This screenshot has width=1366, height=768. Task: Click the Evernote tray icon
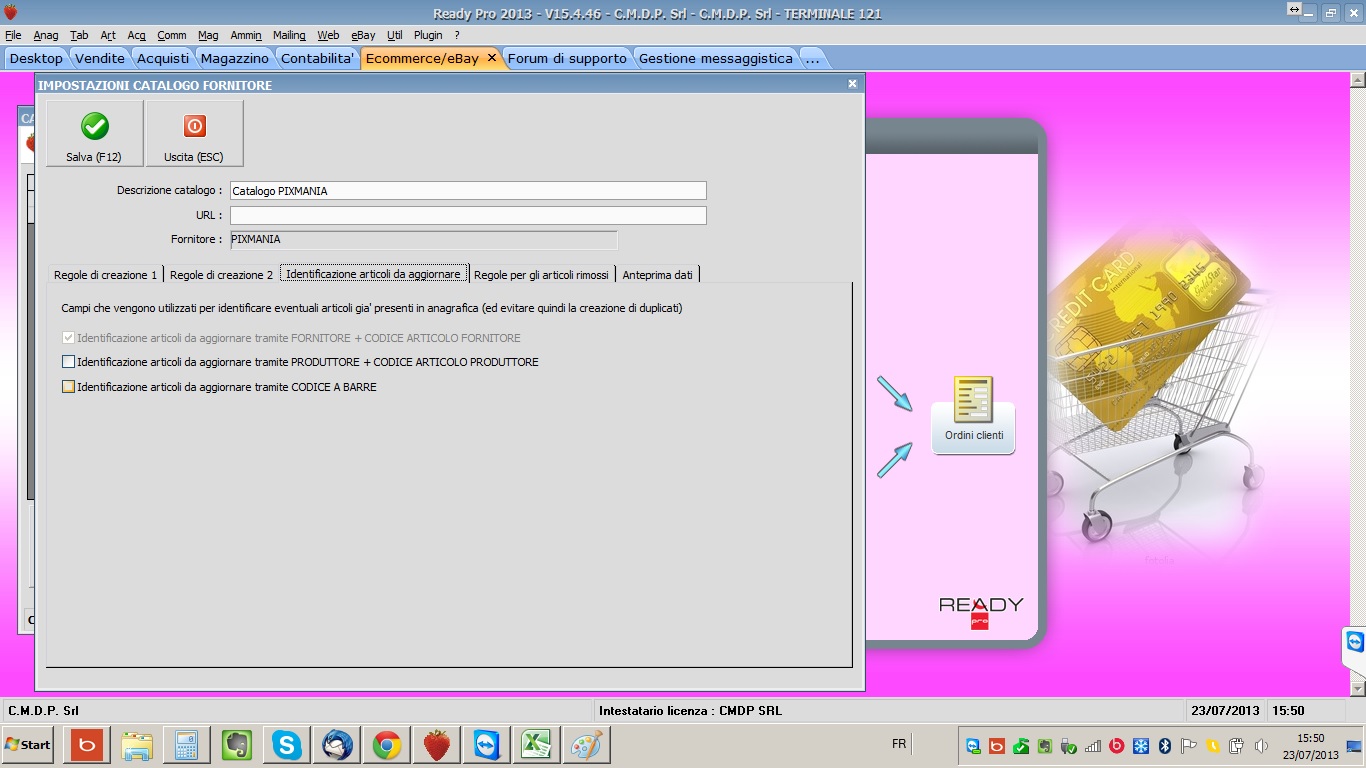tap(1045, 746)
